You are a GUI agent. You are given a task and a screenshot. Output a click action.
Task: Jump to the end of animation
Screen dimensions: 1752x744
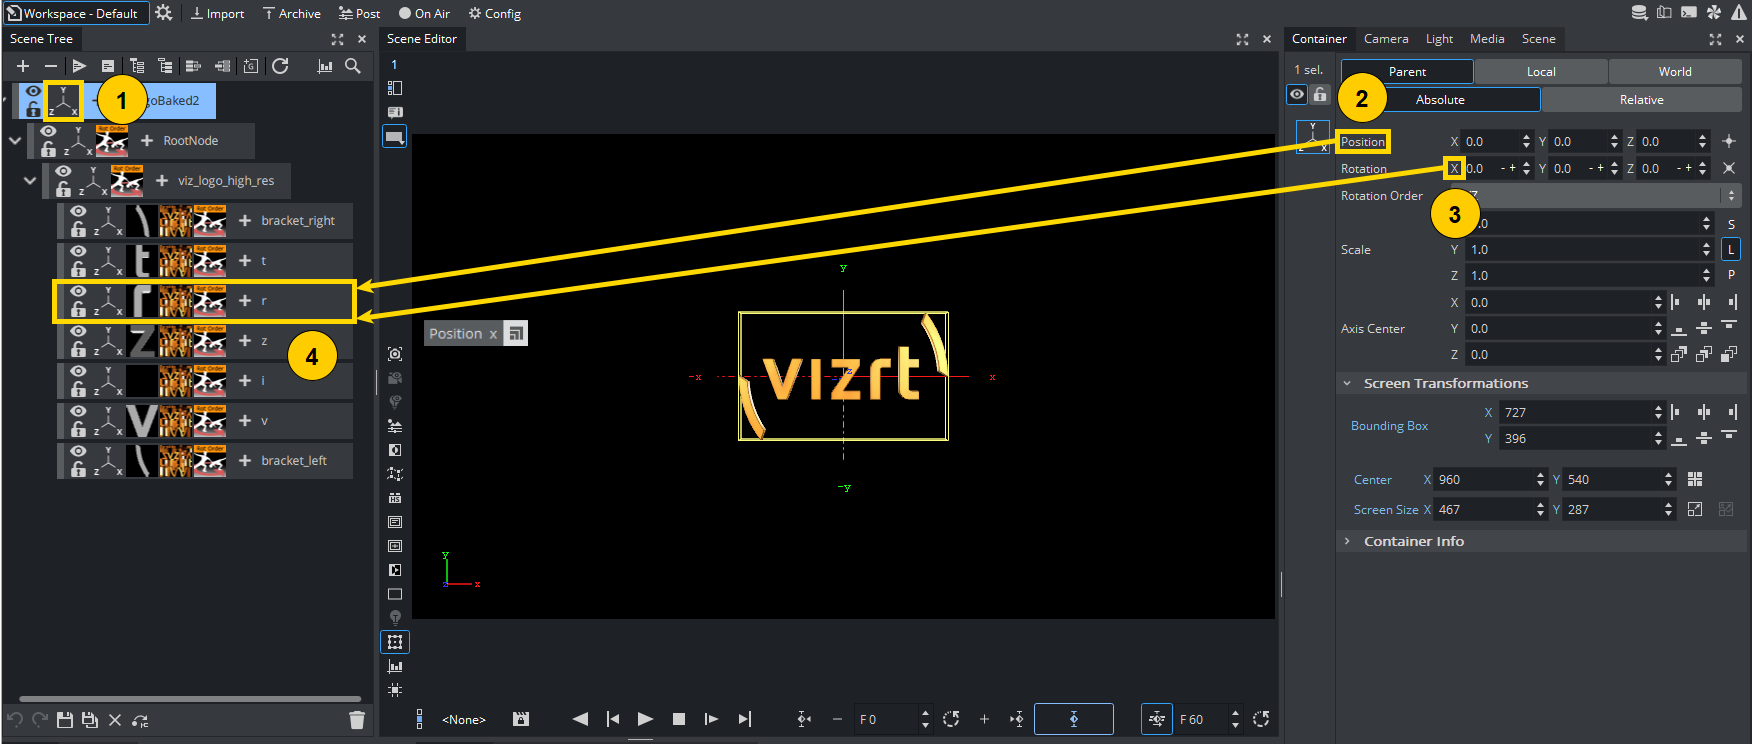745,719
